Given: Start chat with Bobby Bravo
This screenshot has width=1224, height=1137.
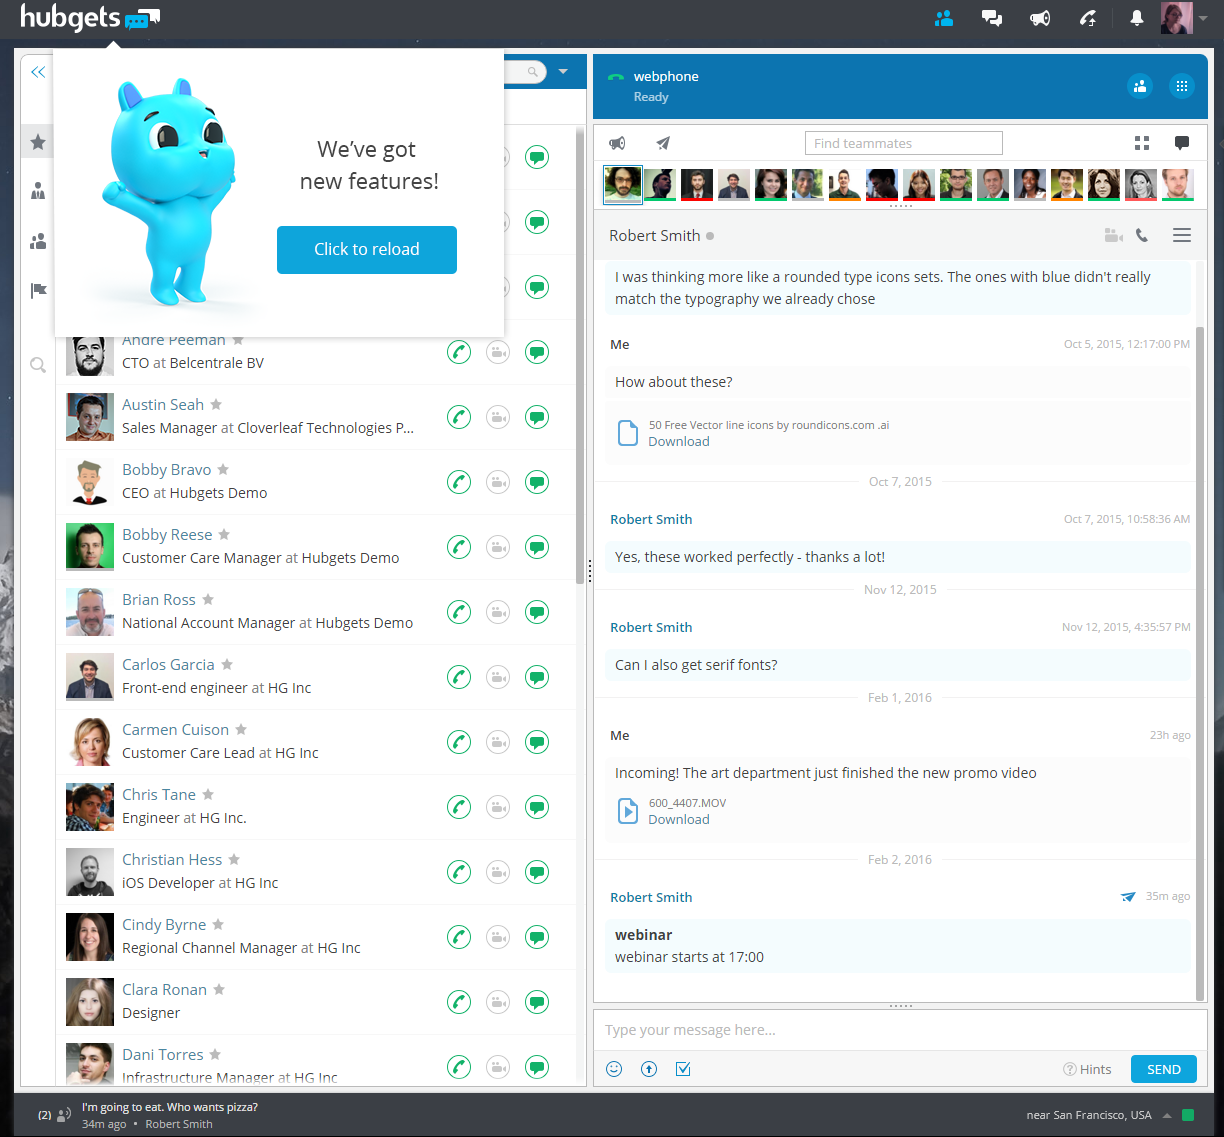Looking at the screenshot, I should 537,482.
